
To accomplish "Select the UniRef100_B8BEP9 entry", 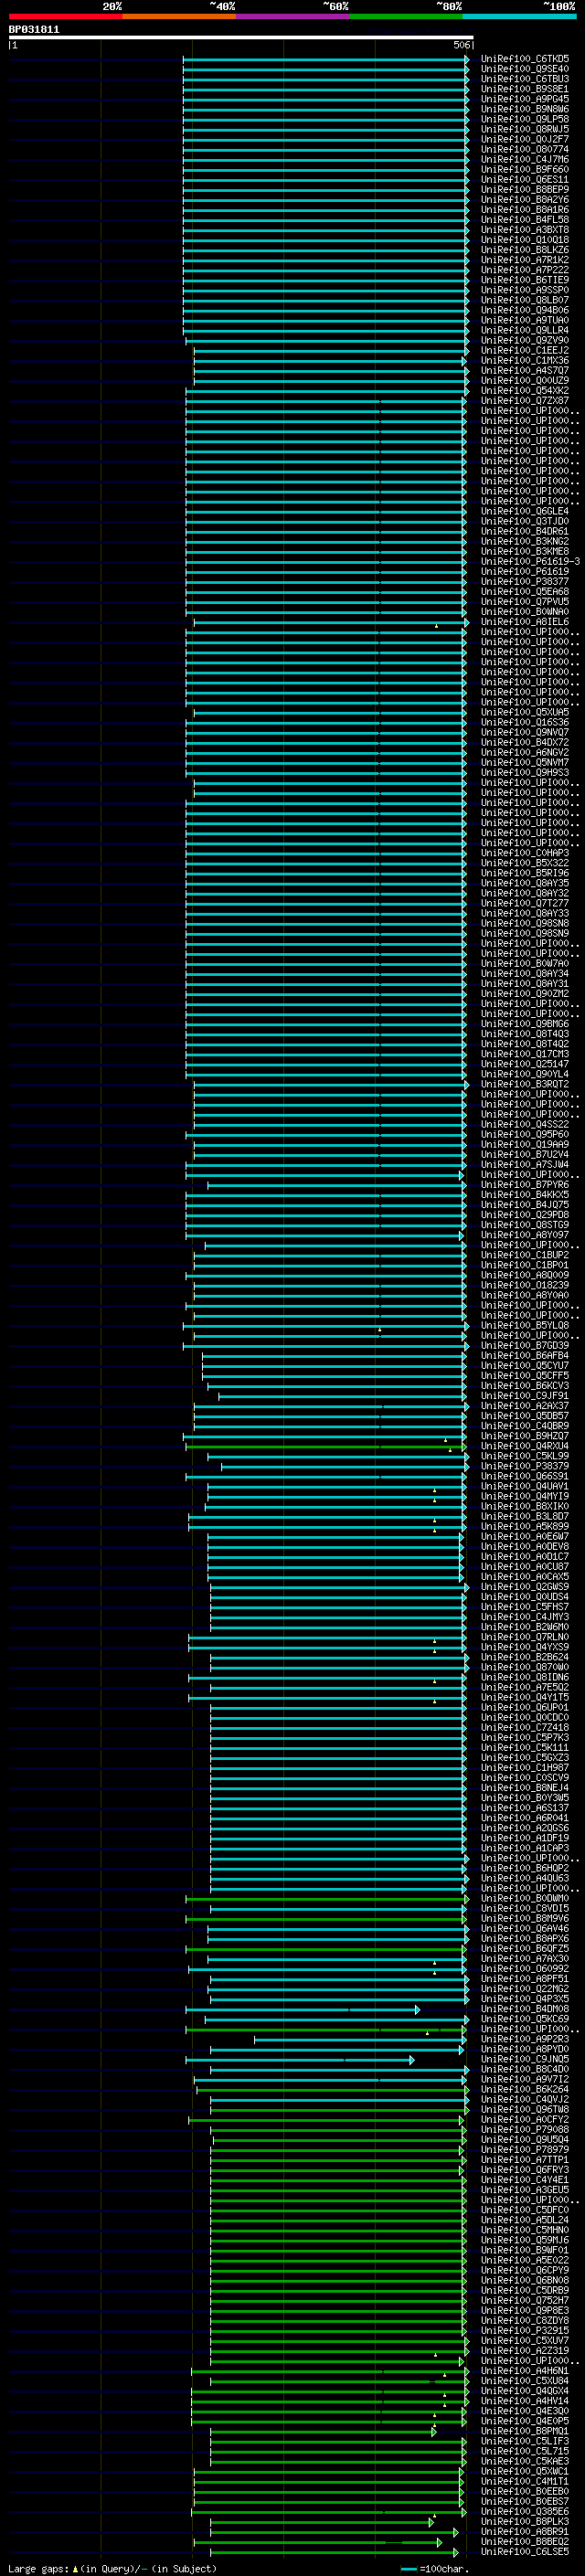I will [x=524, y=189].
